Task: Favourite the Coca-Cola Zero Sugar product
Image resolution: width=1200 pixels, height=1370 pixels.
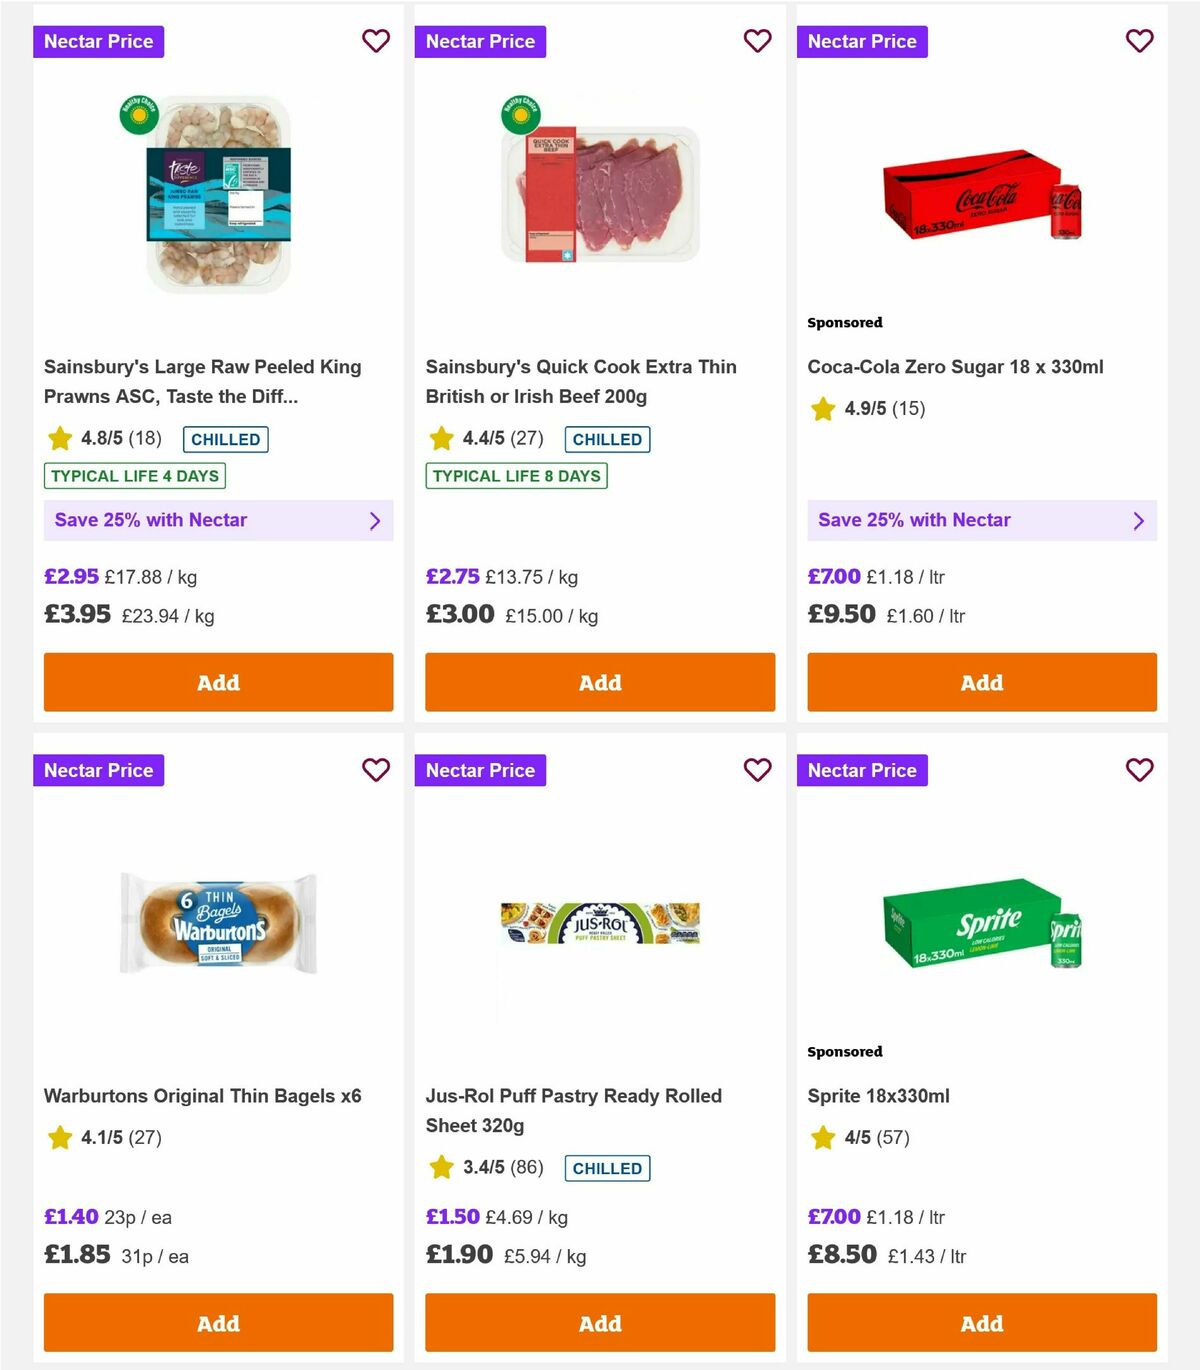Action: click(x=1139, y=41)
